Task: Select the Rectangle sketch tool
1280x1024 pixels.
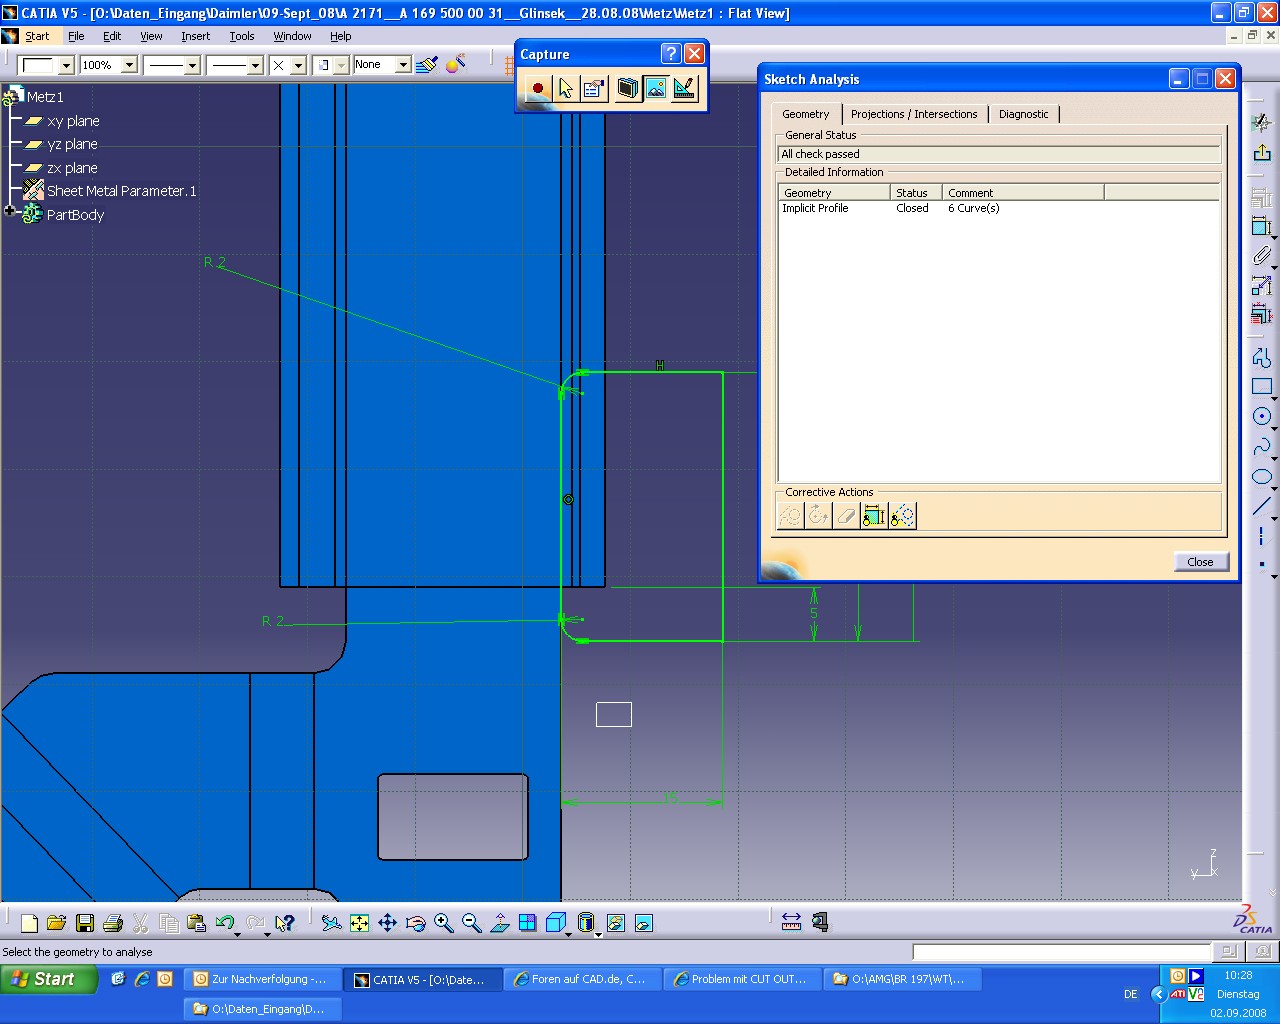Action: [x=1262, y=387]
